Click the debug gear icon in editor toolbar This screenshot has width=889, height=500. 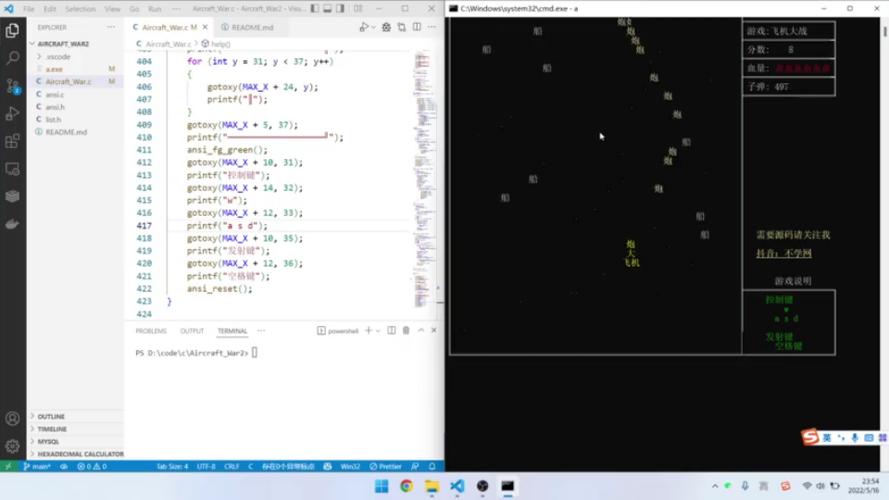click(x=386, y=27)
